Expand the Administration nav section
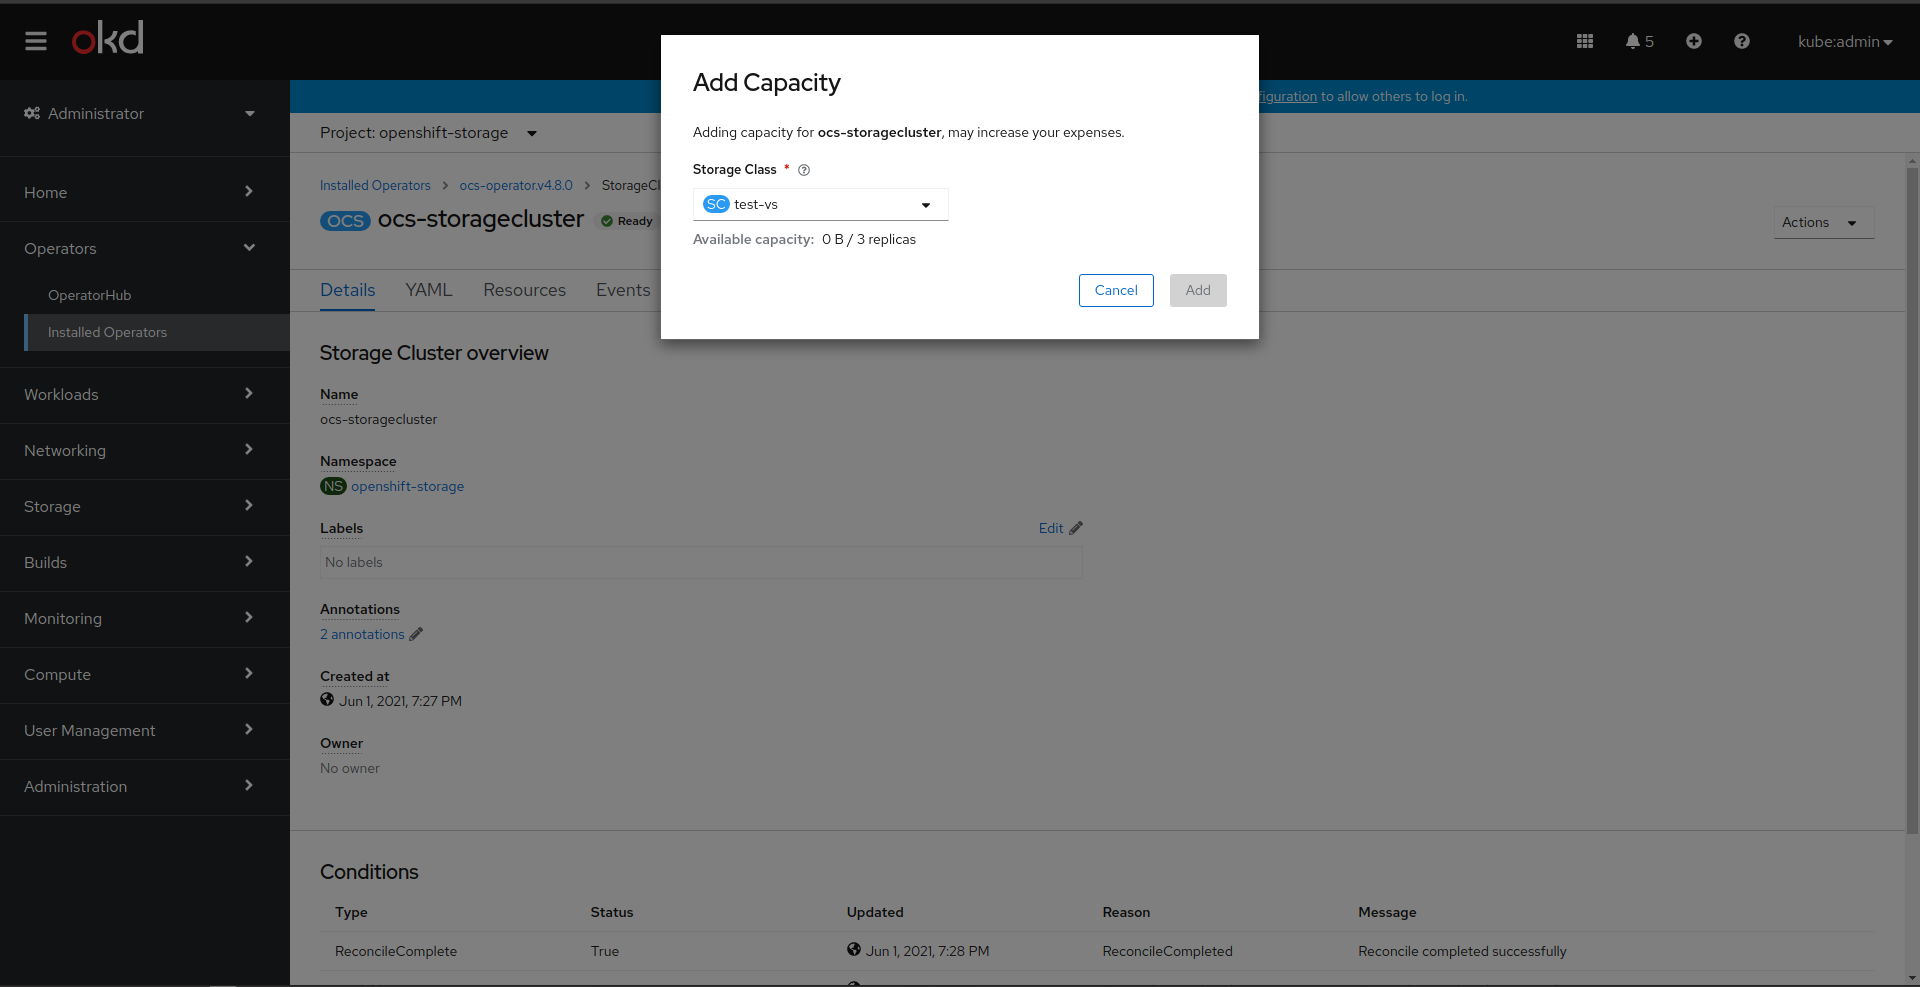 point(145,786)
